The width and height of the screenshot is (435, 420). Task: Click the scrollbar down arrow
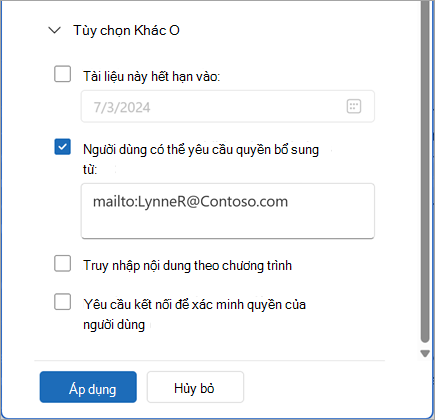(x=425, y=354)
